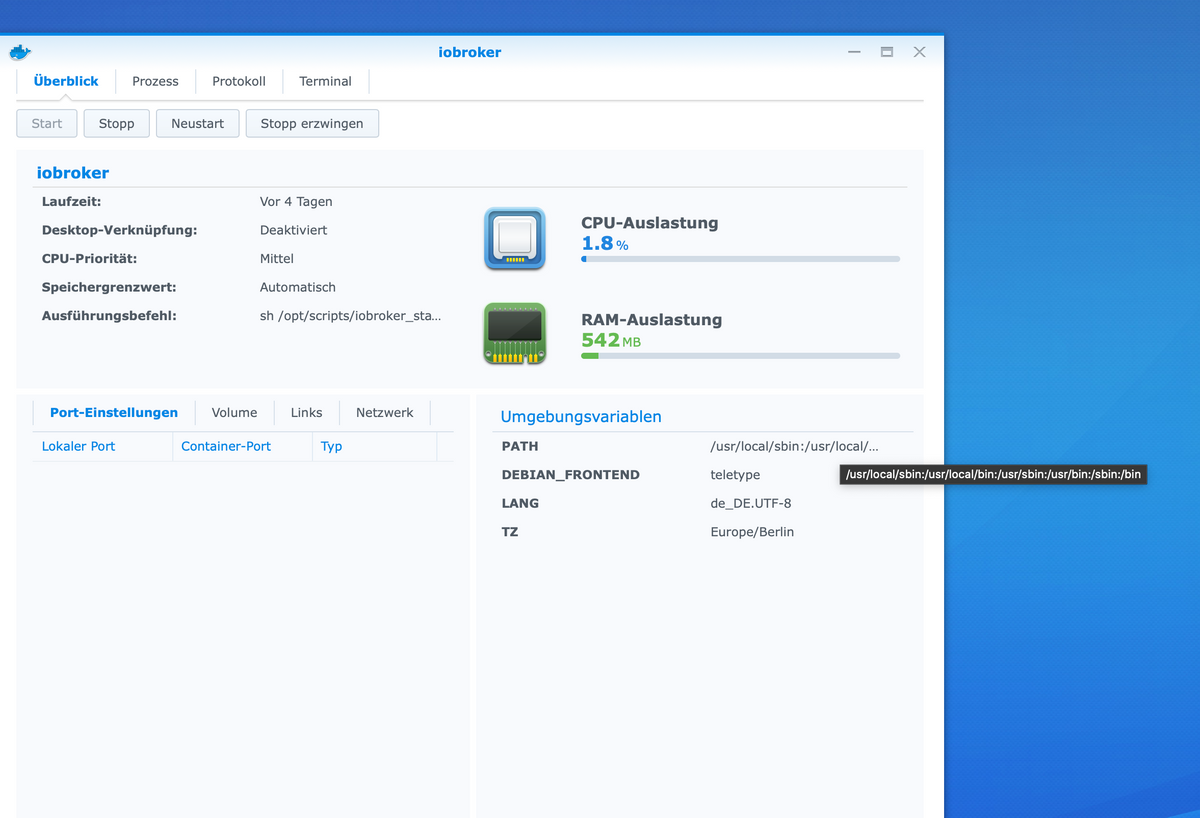
Task: Maximize the iobroker window
Action: (x=886, y=52)
